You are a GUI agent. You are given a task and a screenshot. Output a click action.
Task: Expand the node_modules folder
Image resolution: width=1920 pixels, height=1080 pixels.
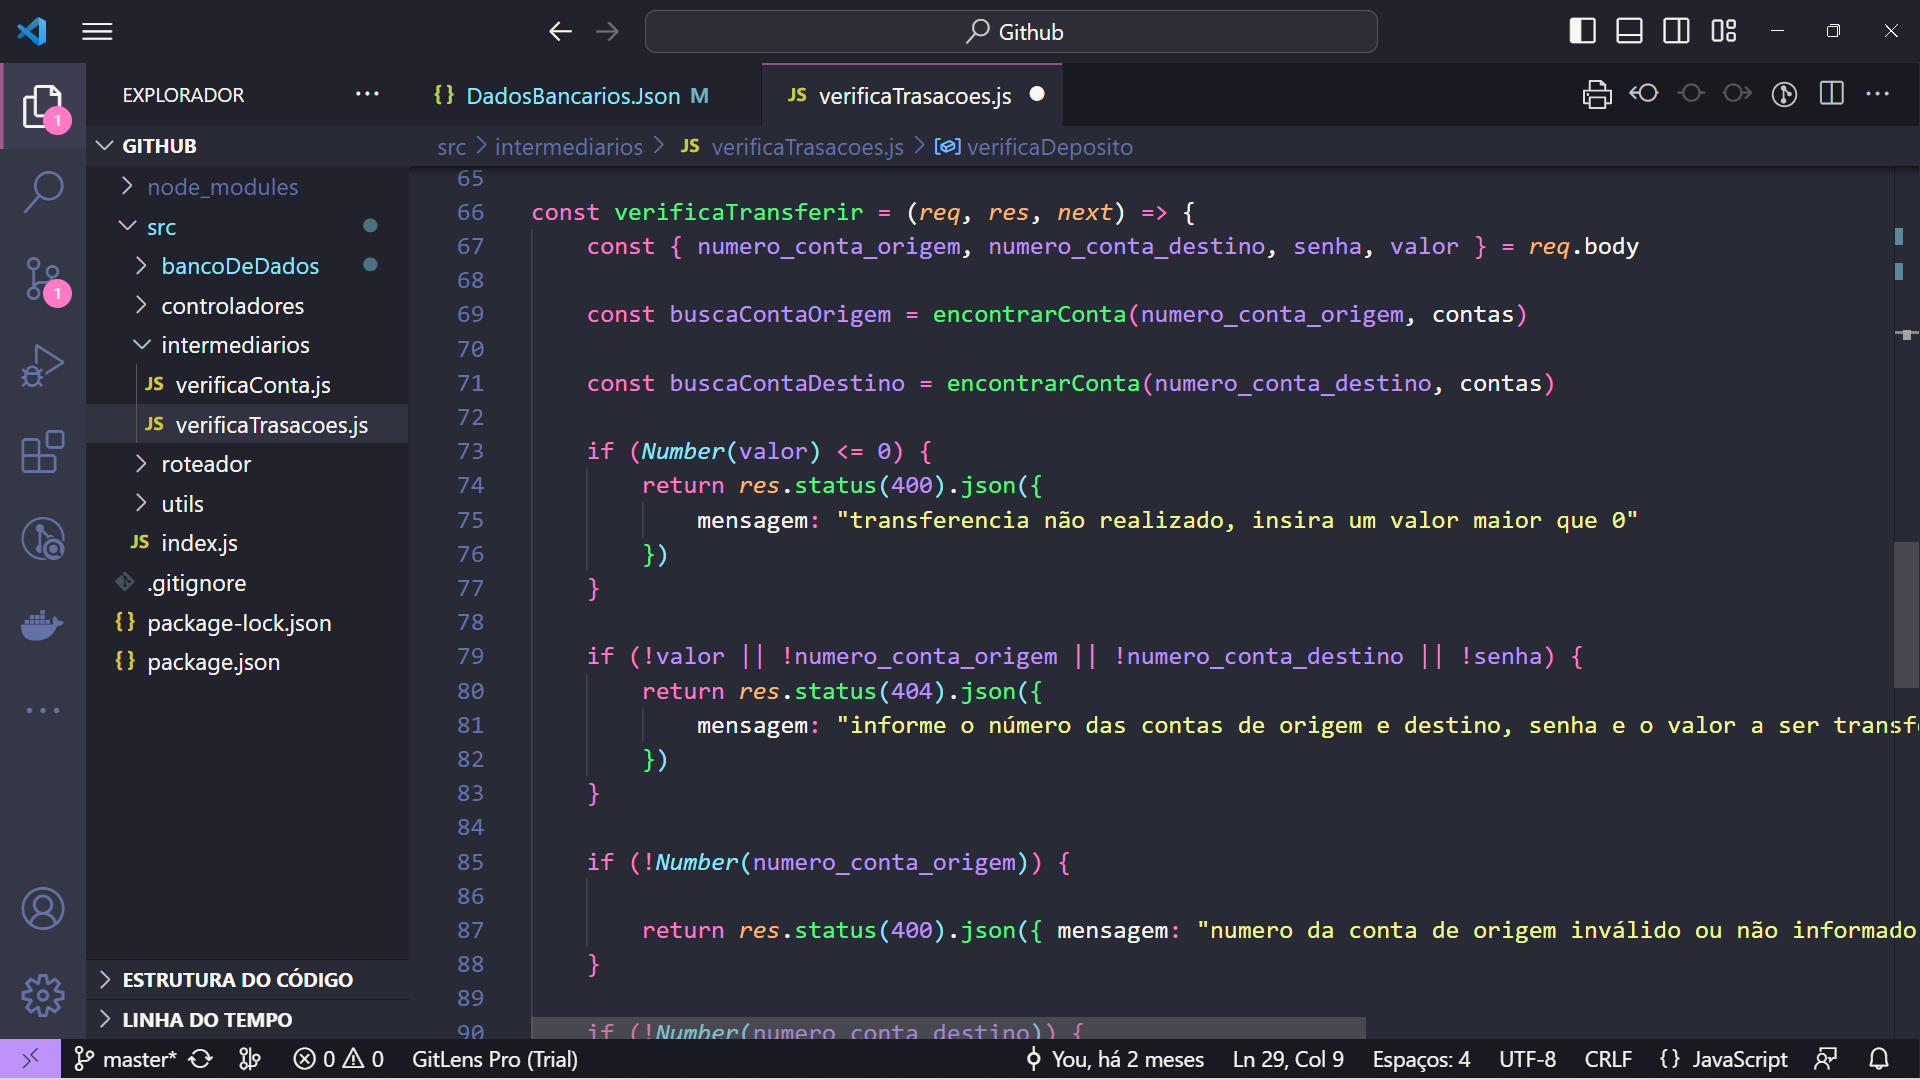[x=222, y=187]
